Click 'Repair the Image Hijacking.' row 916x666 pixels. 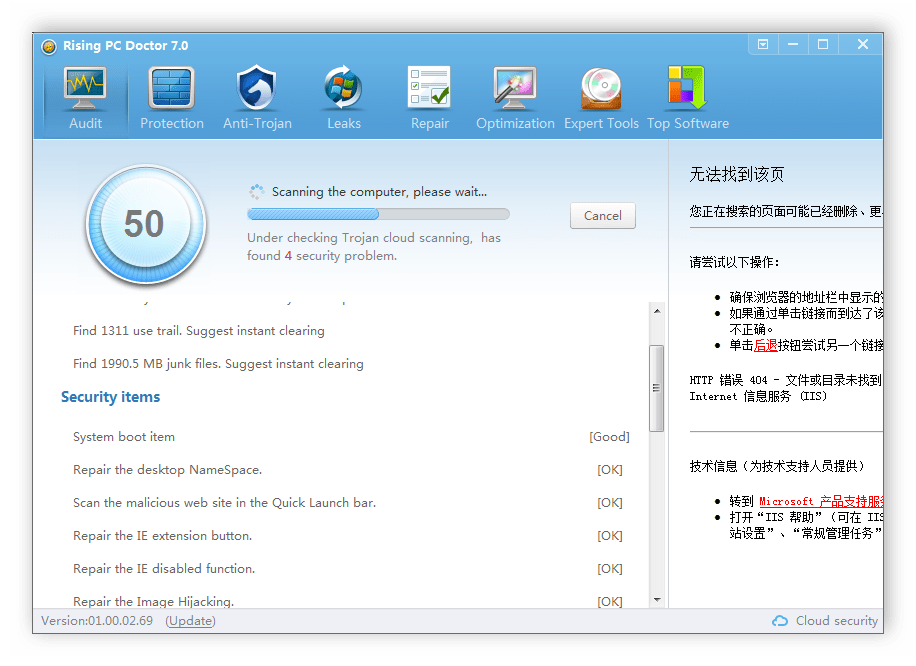pyautogui.click(x=351, y=601)
